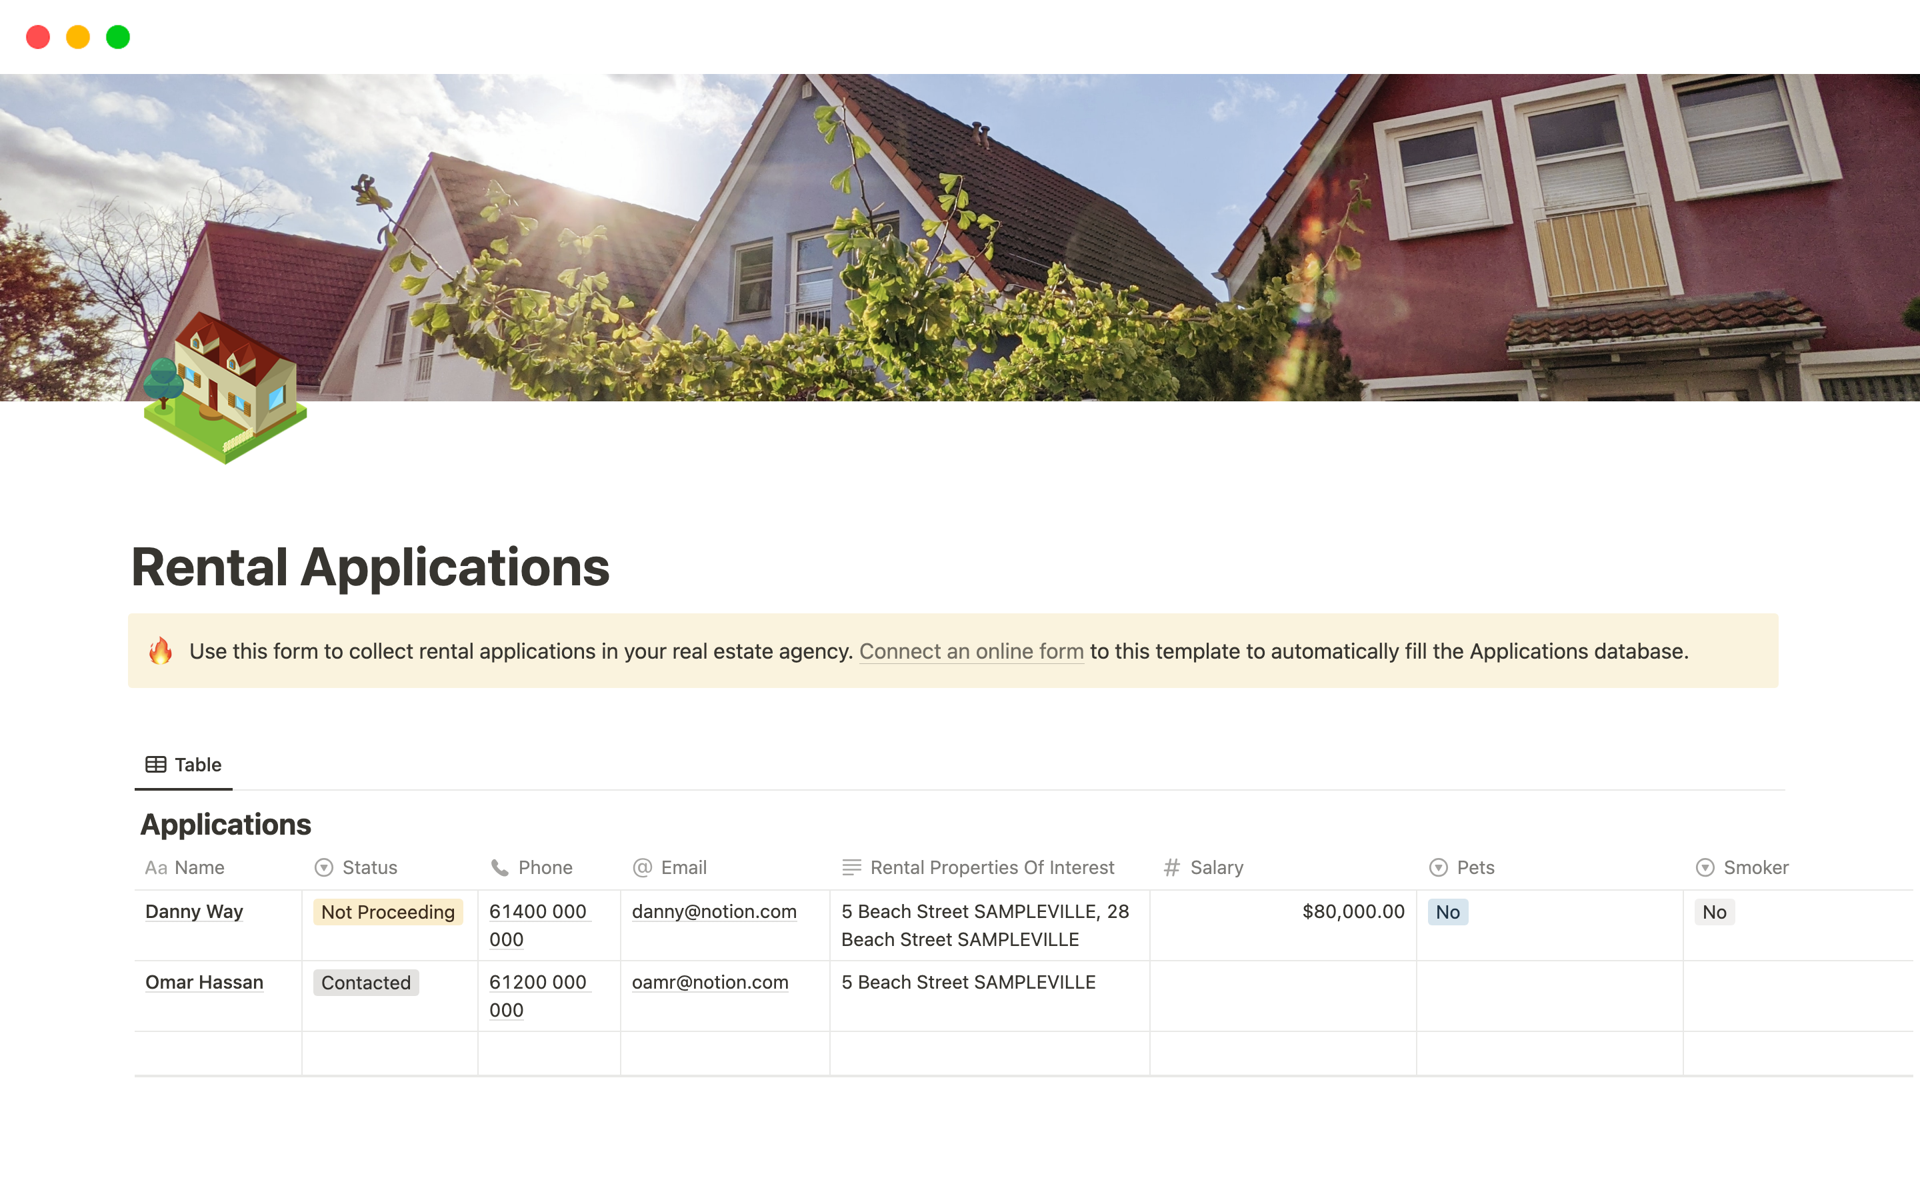Click the Phone column icon
Image resolution: width=1920 pixels, height=1200 pixels.
tap(500, 868)
